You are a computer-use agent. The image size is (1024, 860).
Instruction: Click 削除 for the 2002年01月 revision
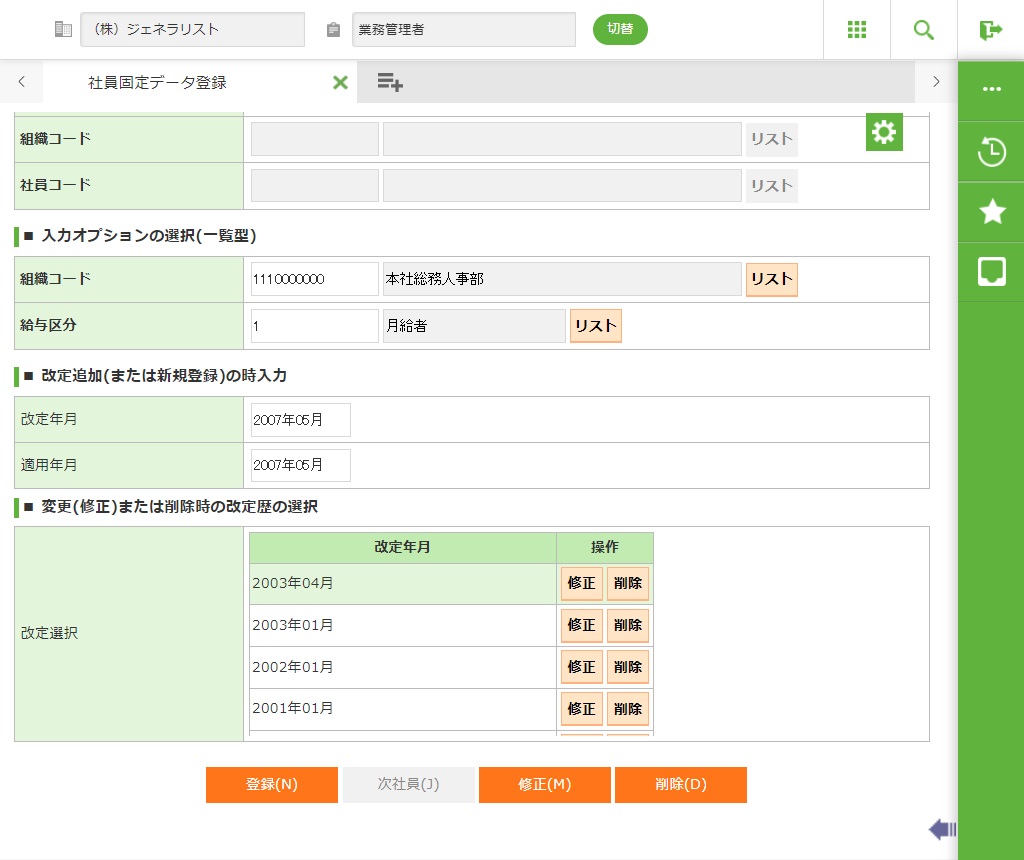tap(628, 667)
